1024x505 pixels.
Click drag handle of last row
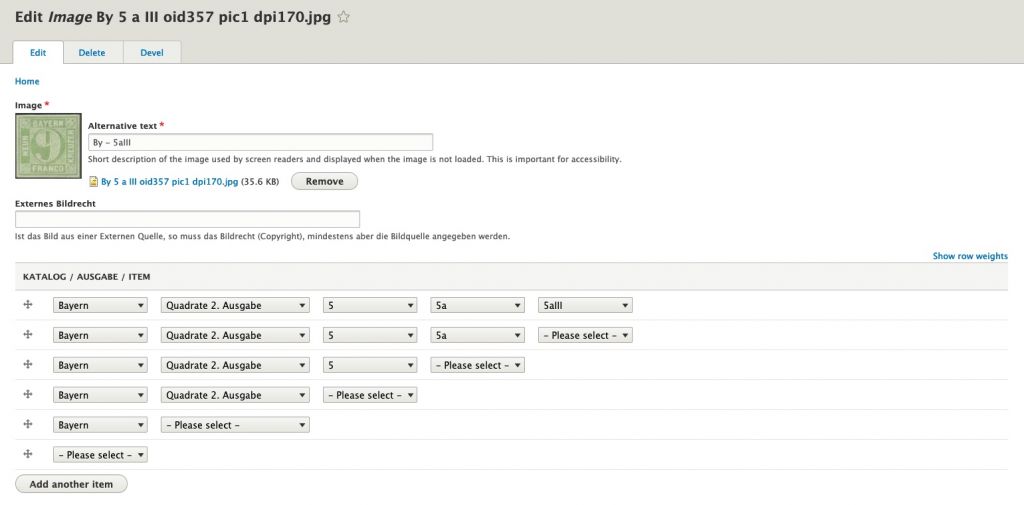coord(28,455)
